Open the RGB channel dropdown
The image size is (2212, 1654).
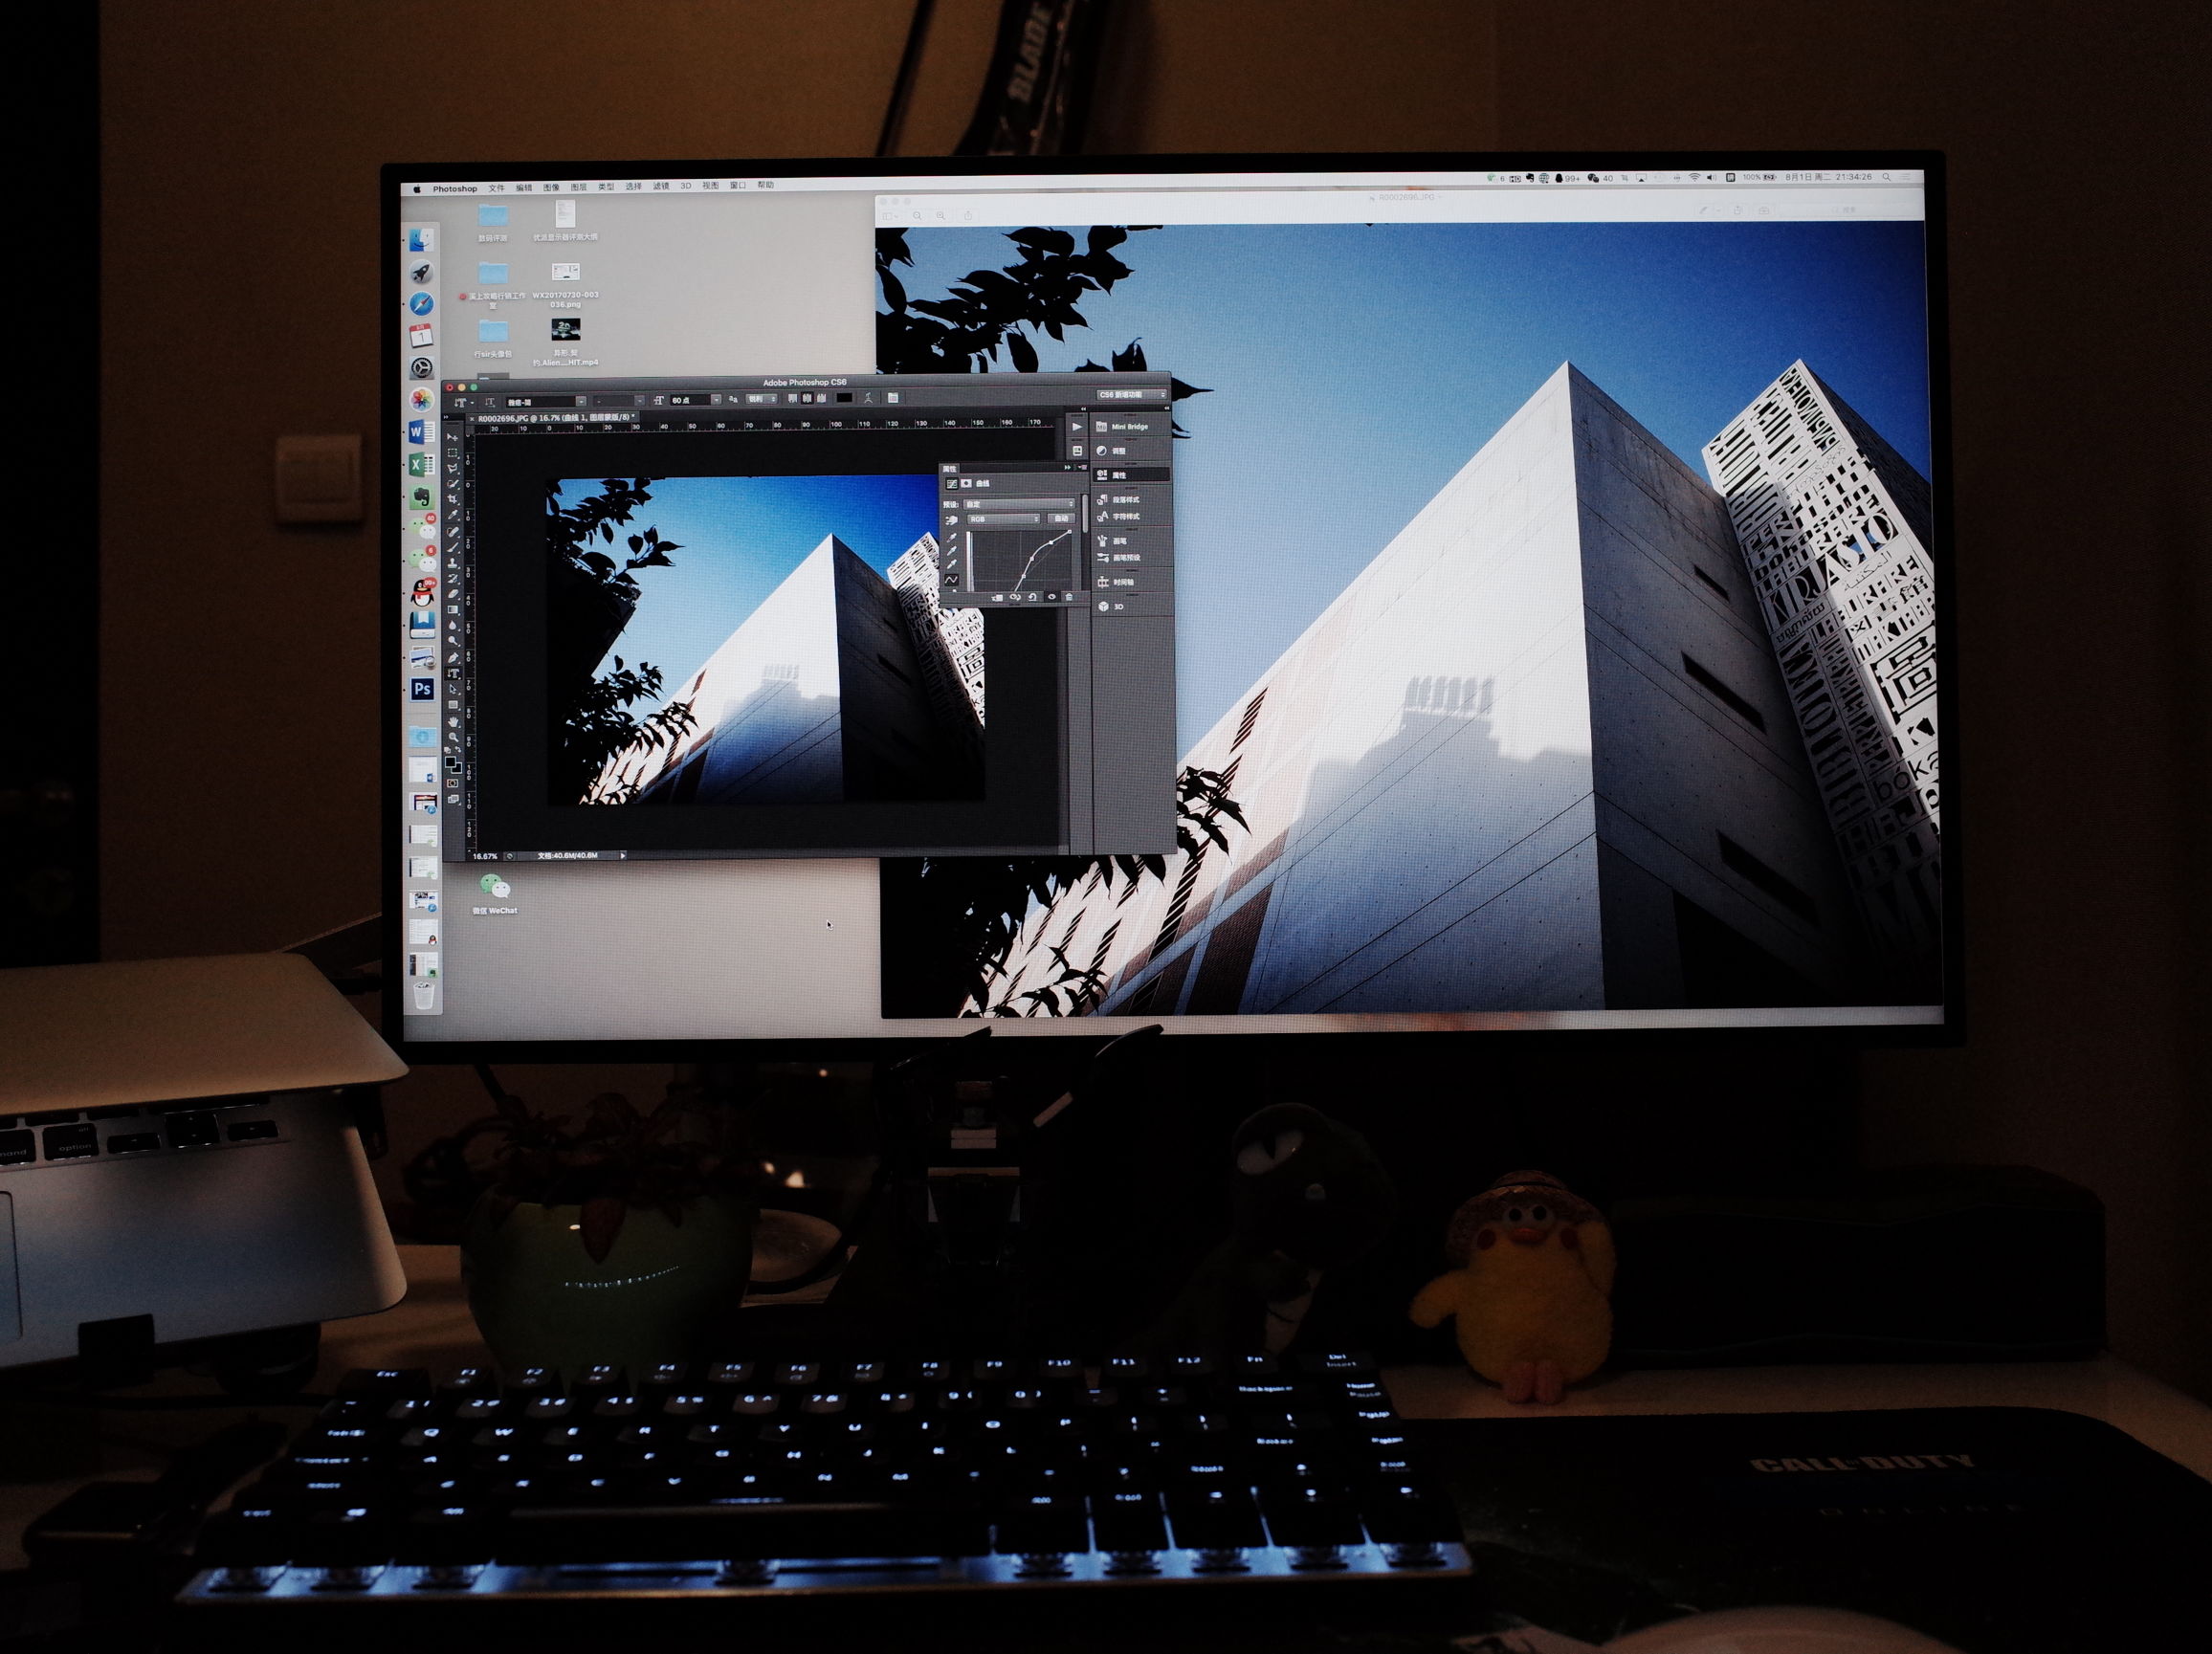[x=1004, y=519]
